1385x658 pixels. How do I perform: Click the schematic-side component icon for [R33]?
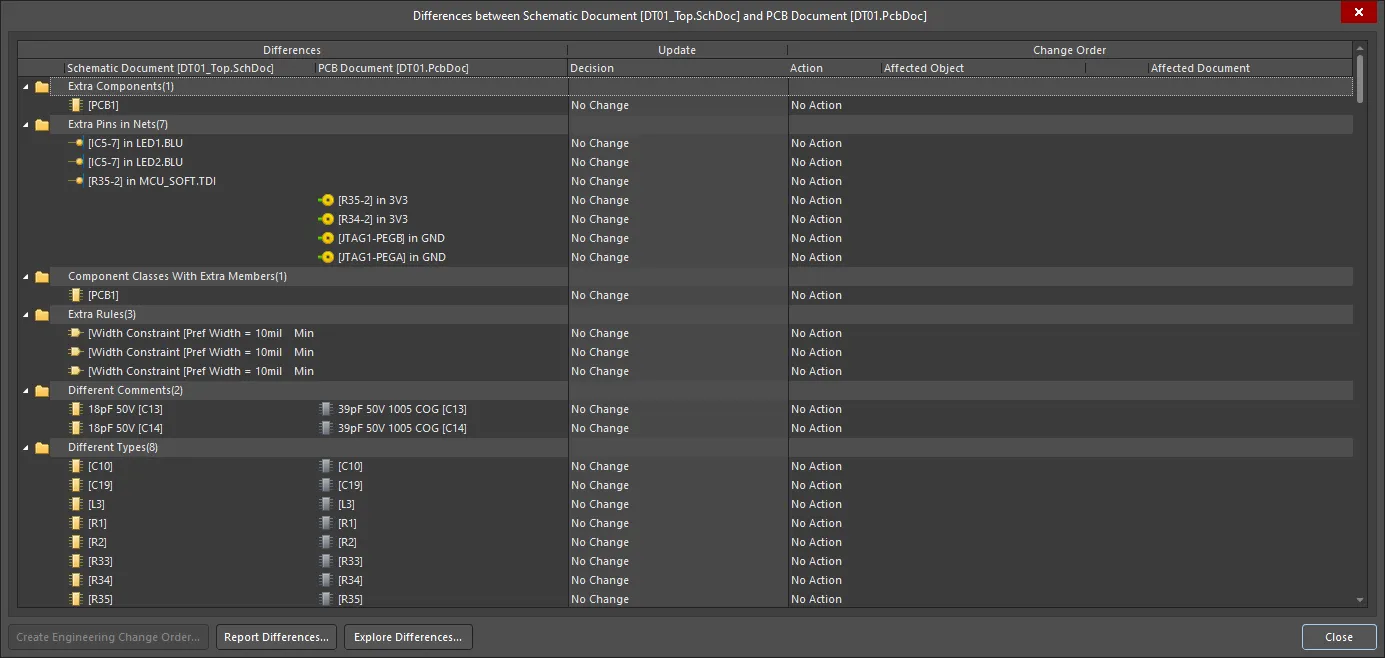tap(75, 561)
